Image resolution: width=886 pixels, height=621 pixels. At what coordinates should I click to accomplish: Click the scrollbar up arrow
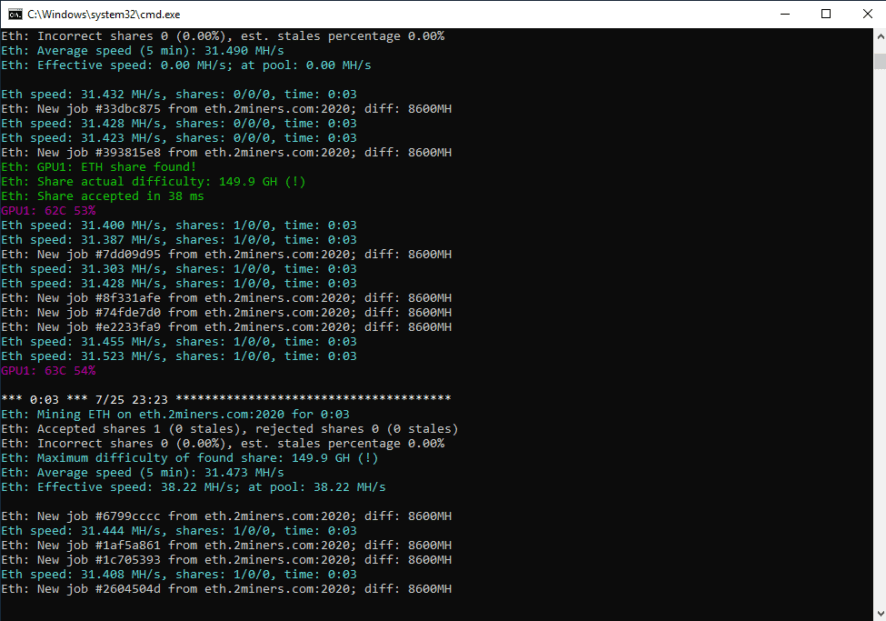click(878, 37)
